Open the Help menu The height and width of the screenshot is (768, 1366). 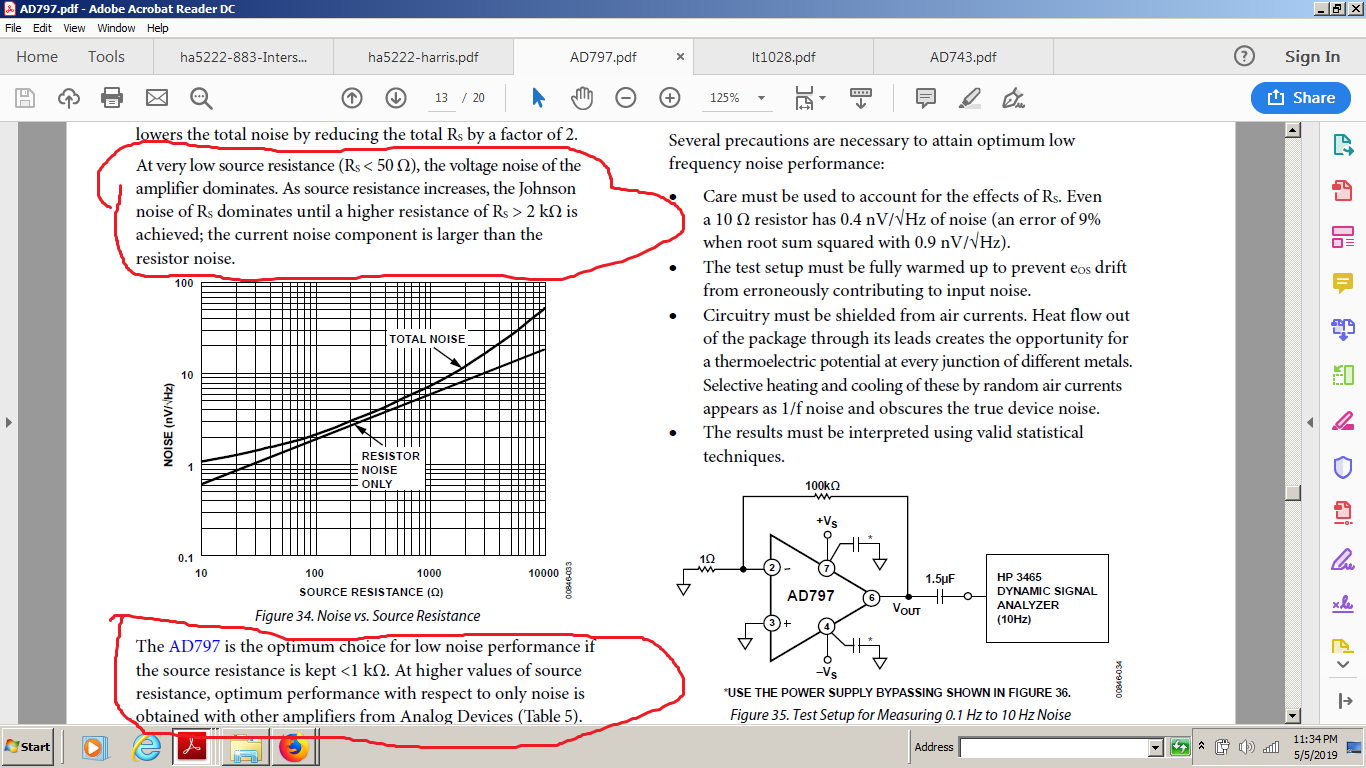158,28
